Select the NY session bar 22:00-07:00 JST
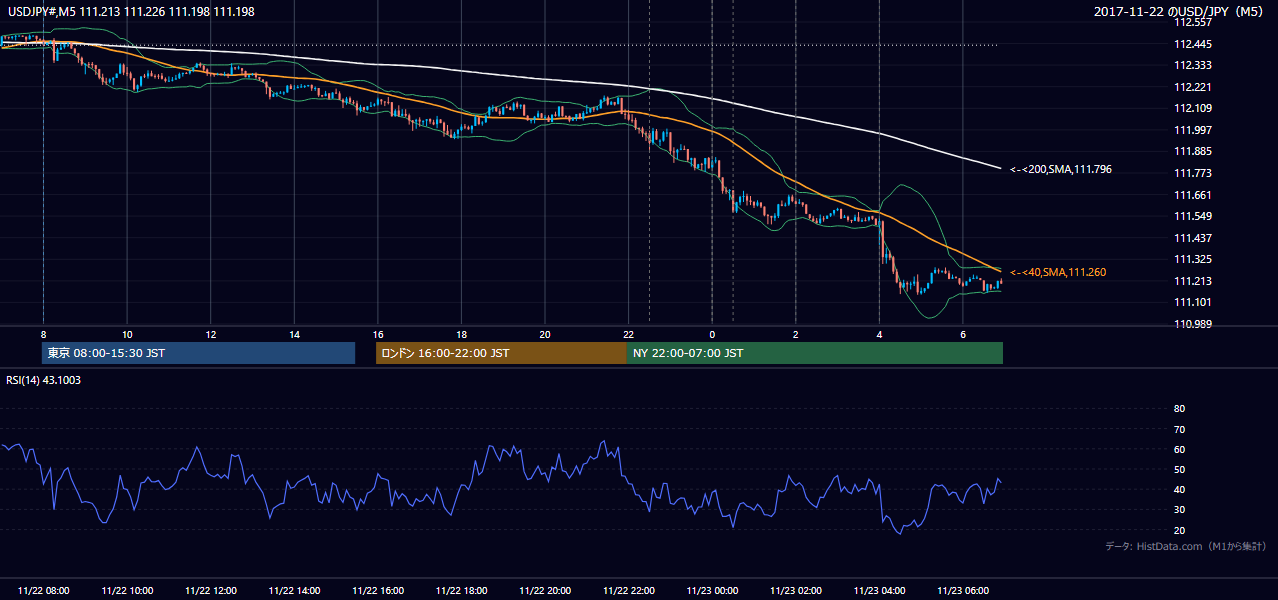 point(815,353)
